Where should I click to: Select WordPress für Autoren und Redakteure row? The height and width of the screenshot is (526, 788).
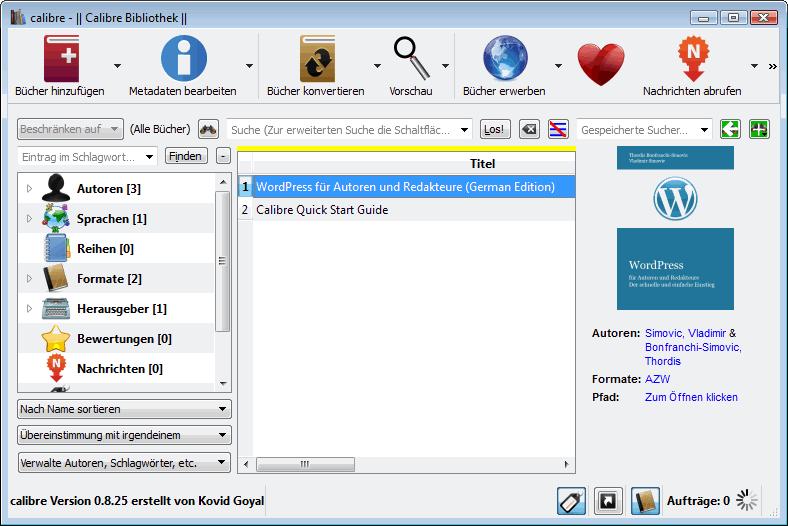coord(406,187)
